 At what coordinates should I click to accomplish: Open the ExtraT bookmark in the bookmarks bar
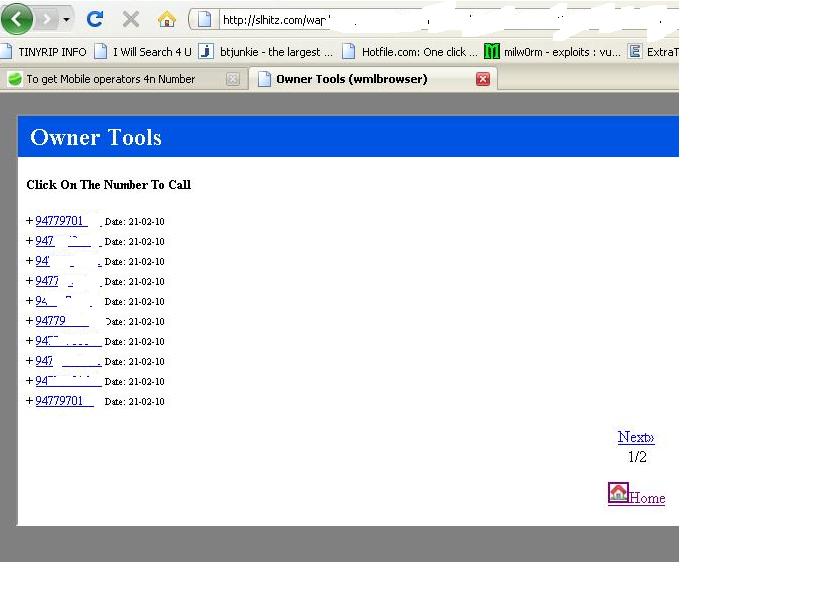[x=654, y=51]
